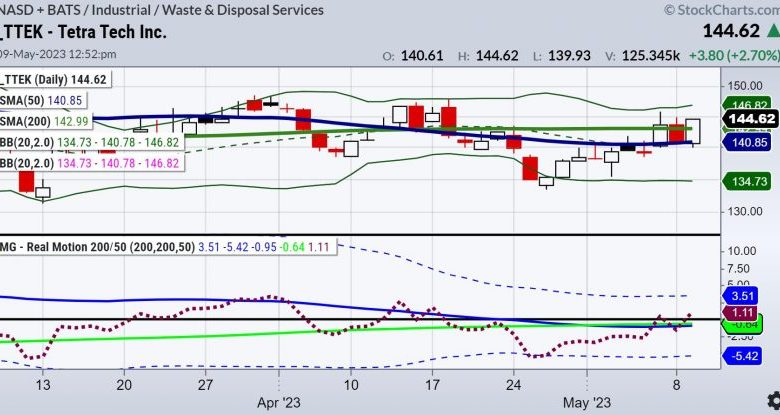Click the date label 24 on axis

point(514,385)
